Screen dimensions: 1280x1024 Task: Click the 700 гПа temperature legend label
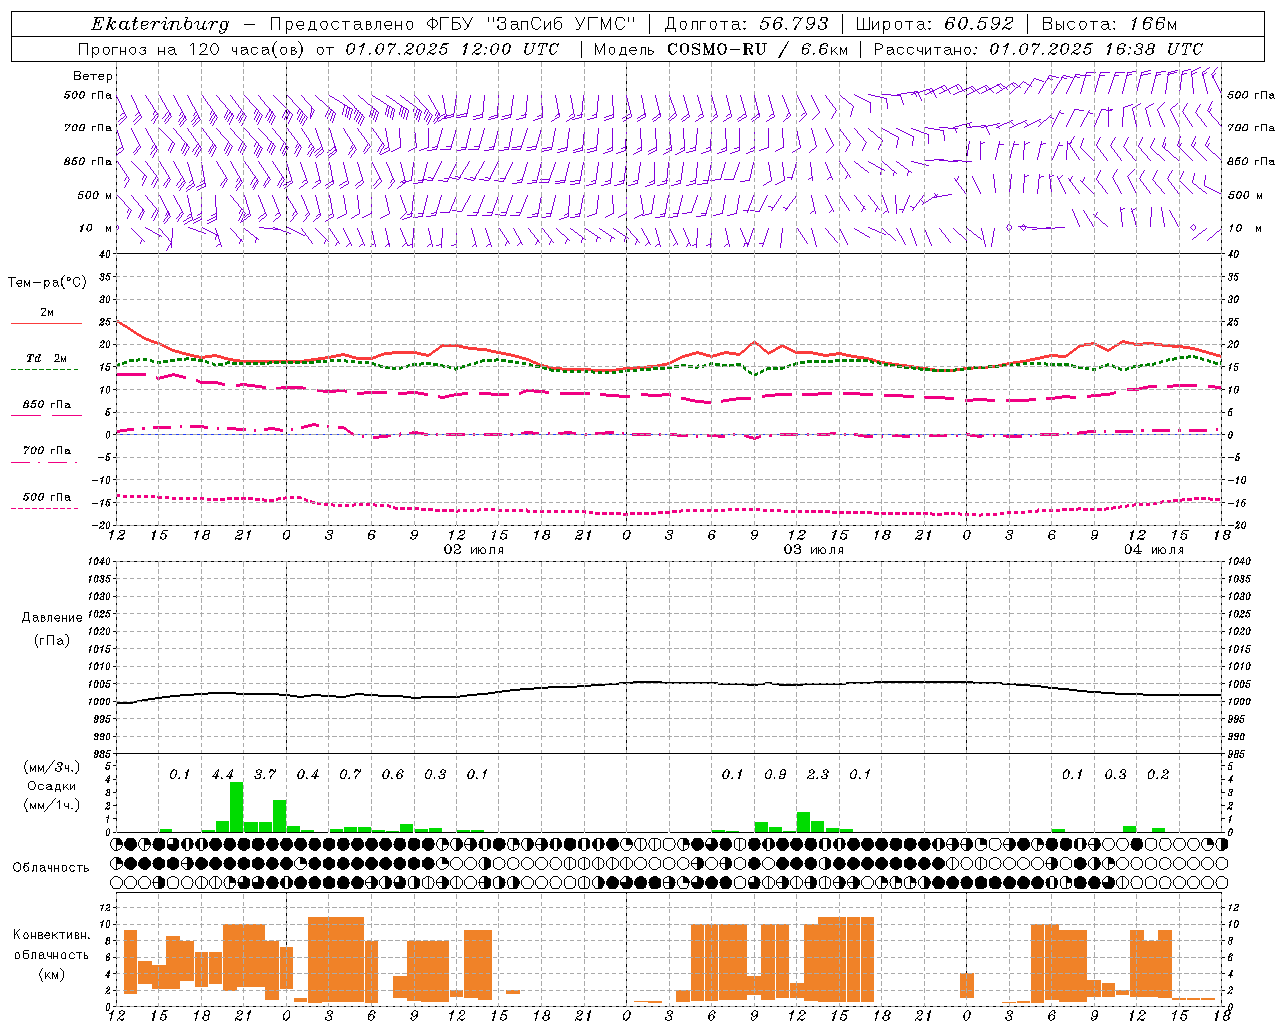pyautogui.click(x=47, y=451)
